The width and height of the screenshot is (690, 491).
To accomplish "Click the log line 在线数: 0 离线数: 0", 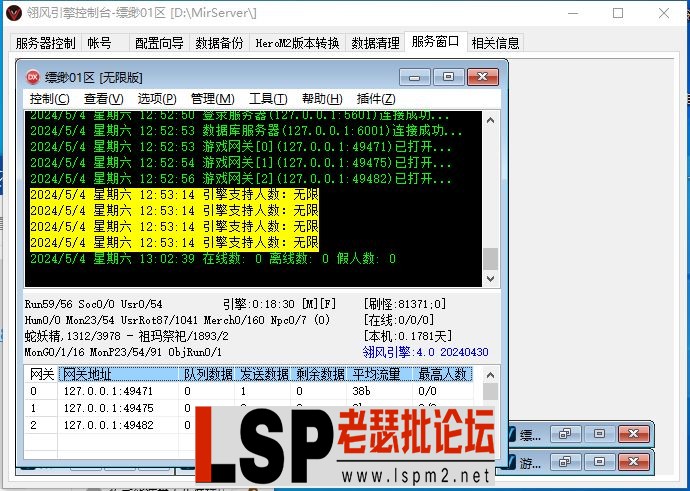I will pos(213,259).
